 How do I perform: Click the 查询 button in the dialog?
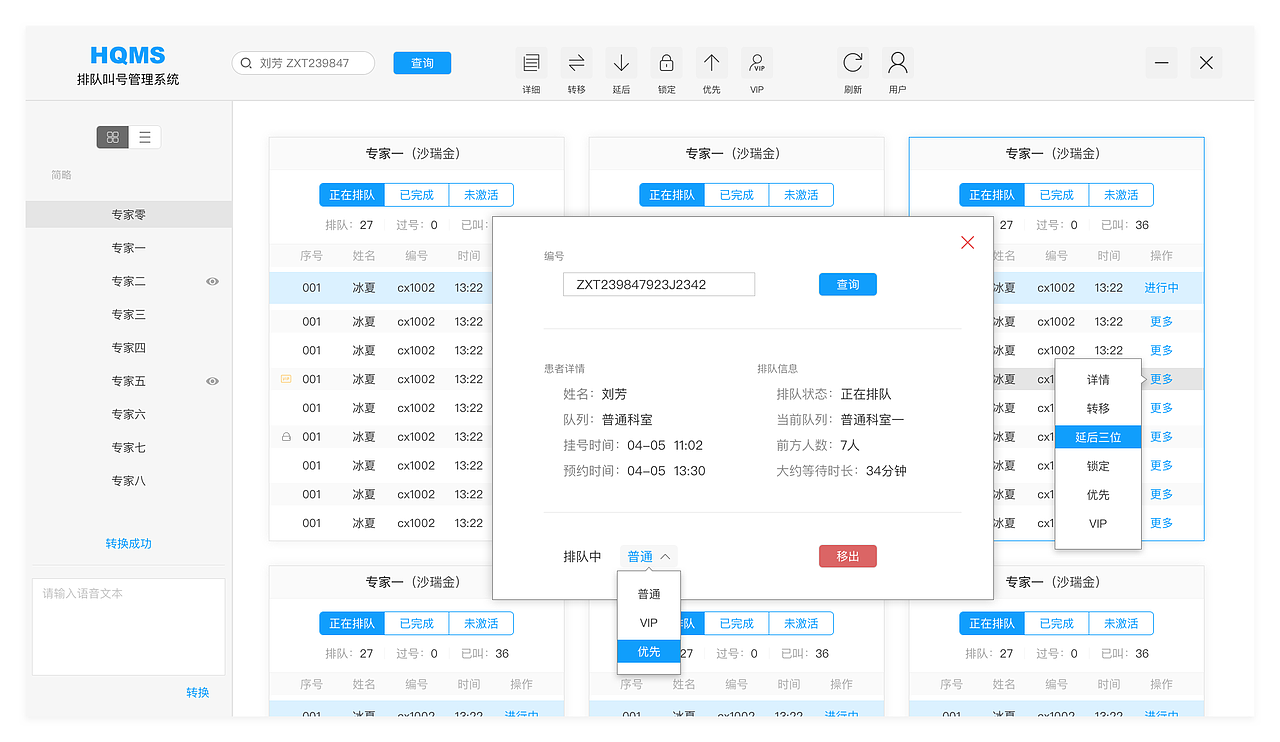point(847,284)
